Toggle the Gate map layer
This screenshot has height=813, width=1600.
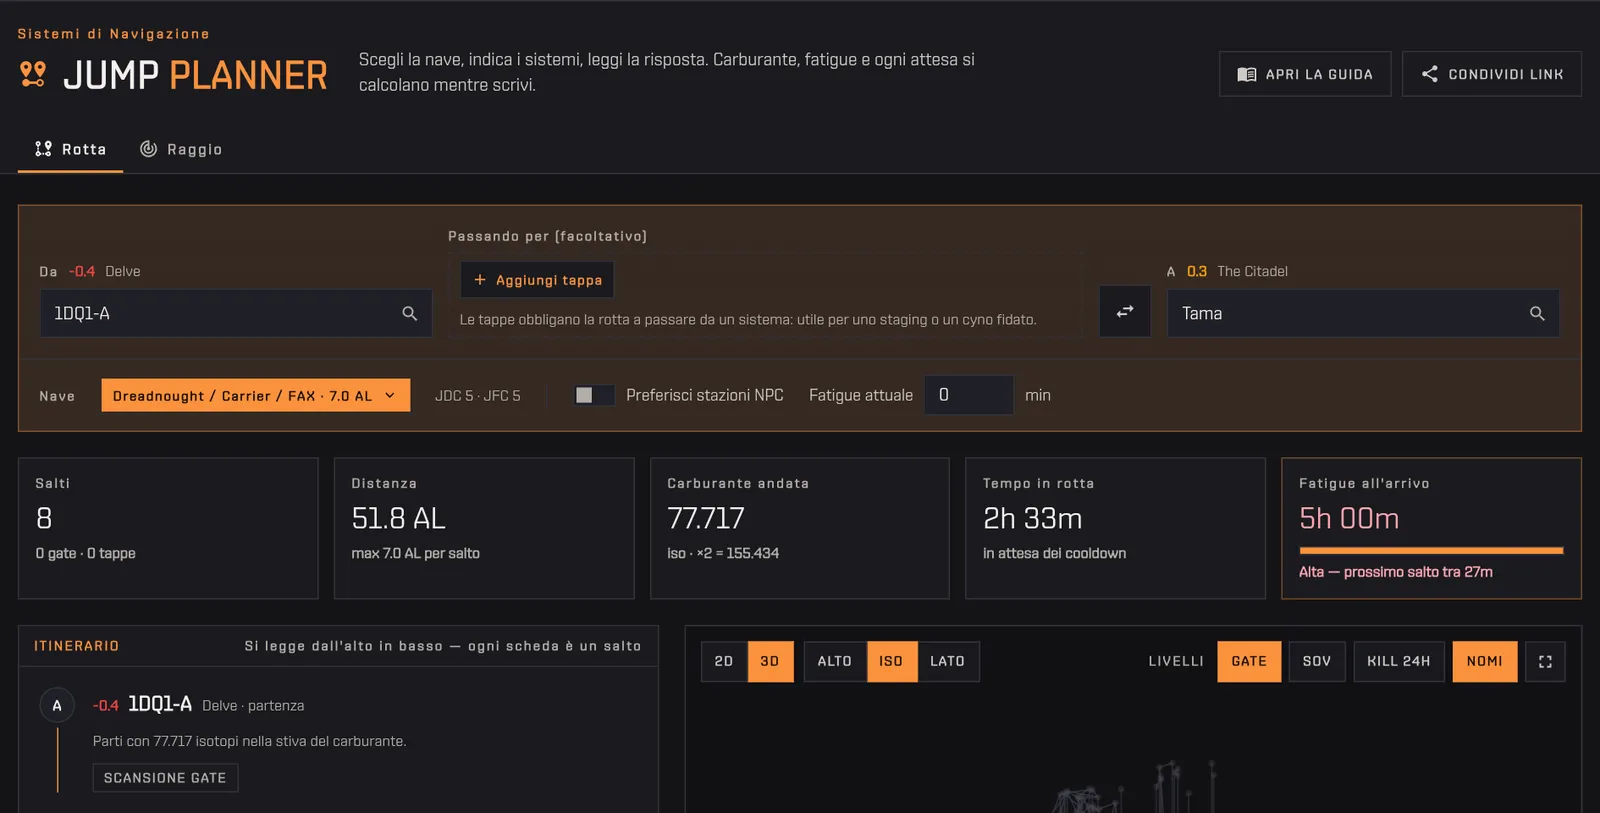point(1249,661)
